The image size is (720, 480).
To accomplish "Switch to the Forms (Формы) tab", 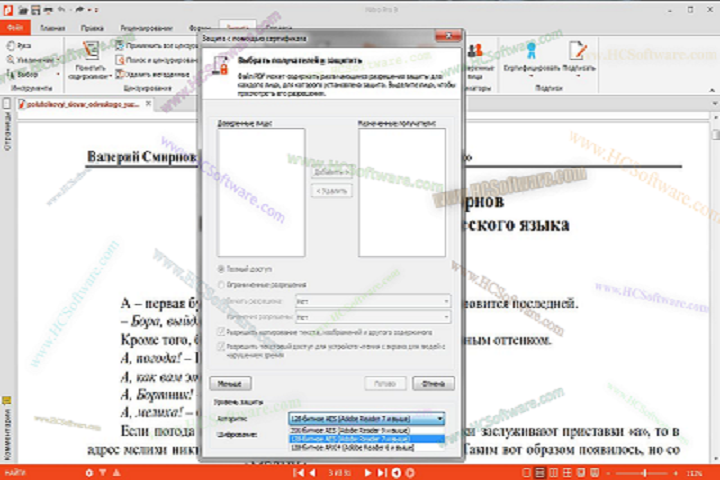I will coord(200,28).
